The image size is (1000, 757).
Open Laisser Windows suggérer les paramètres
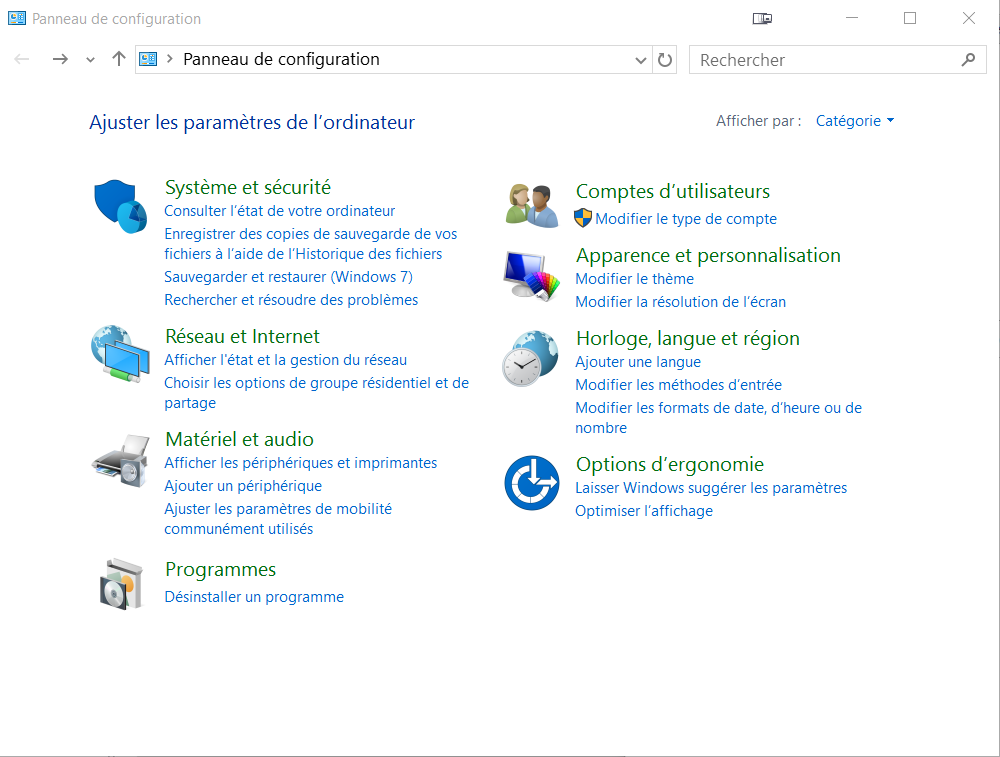pyautogui.click(x=710, y=488)
